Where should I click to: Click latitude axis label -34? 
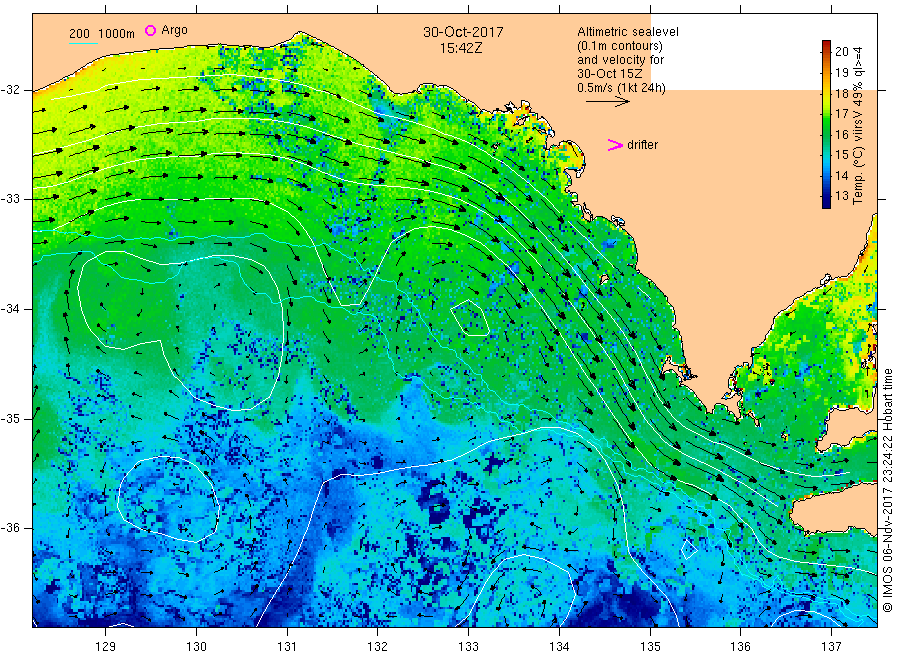10,309
